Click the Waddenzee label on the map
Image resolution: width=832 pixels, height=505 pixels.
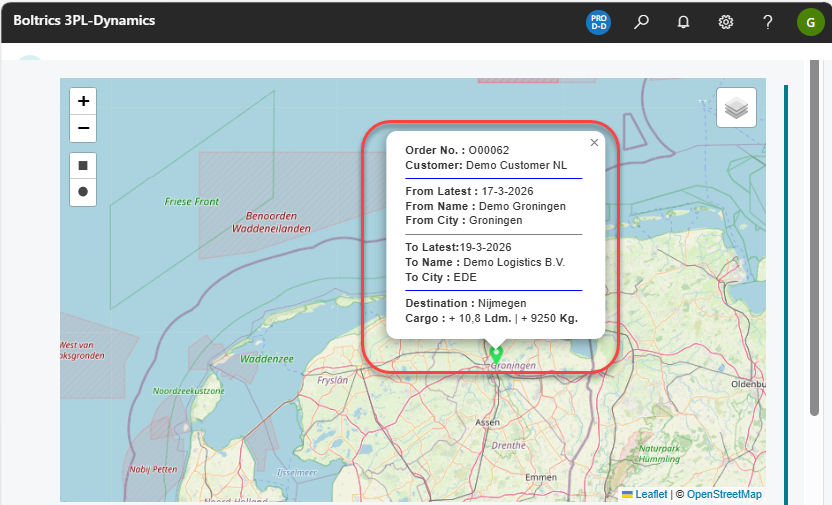265,358
